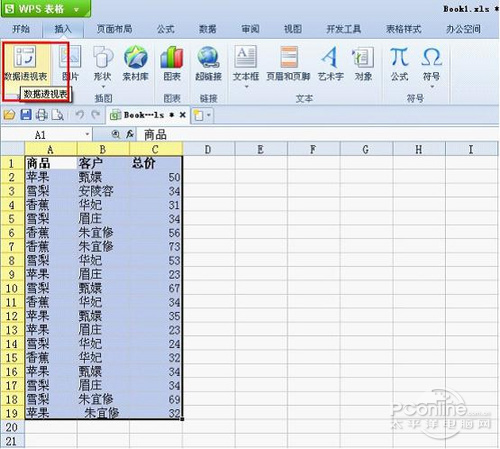Select cell B19 containing 朱宜修
The image size is (500, 449).
coord(103,413)
